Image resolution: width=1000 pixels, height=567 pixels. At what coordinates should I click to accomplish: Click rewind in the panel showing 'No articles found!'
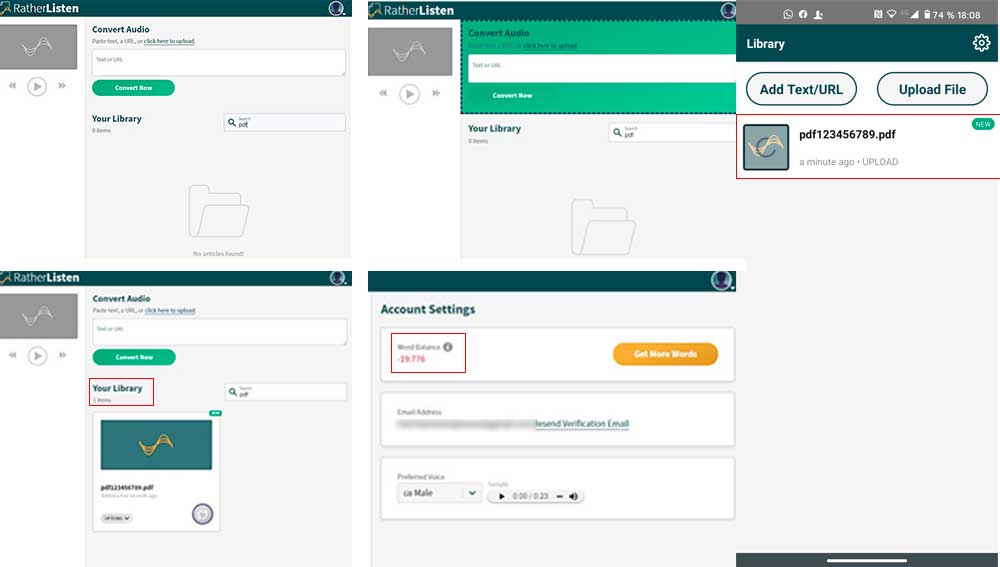click(x=12, y=85)
